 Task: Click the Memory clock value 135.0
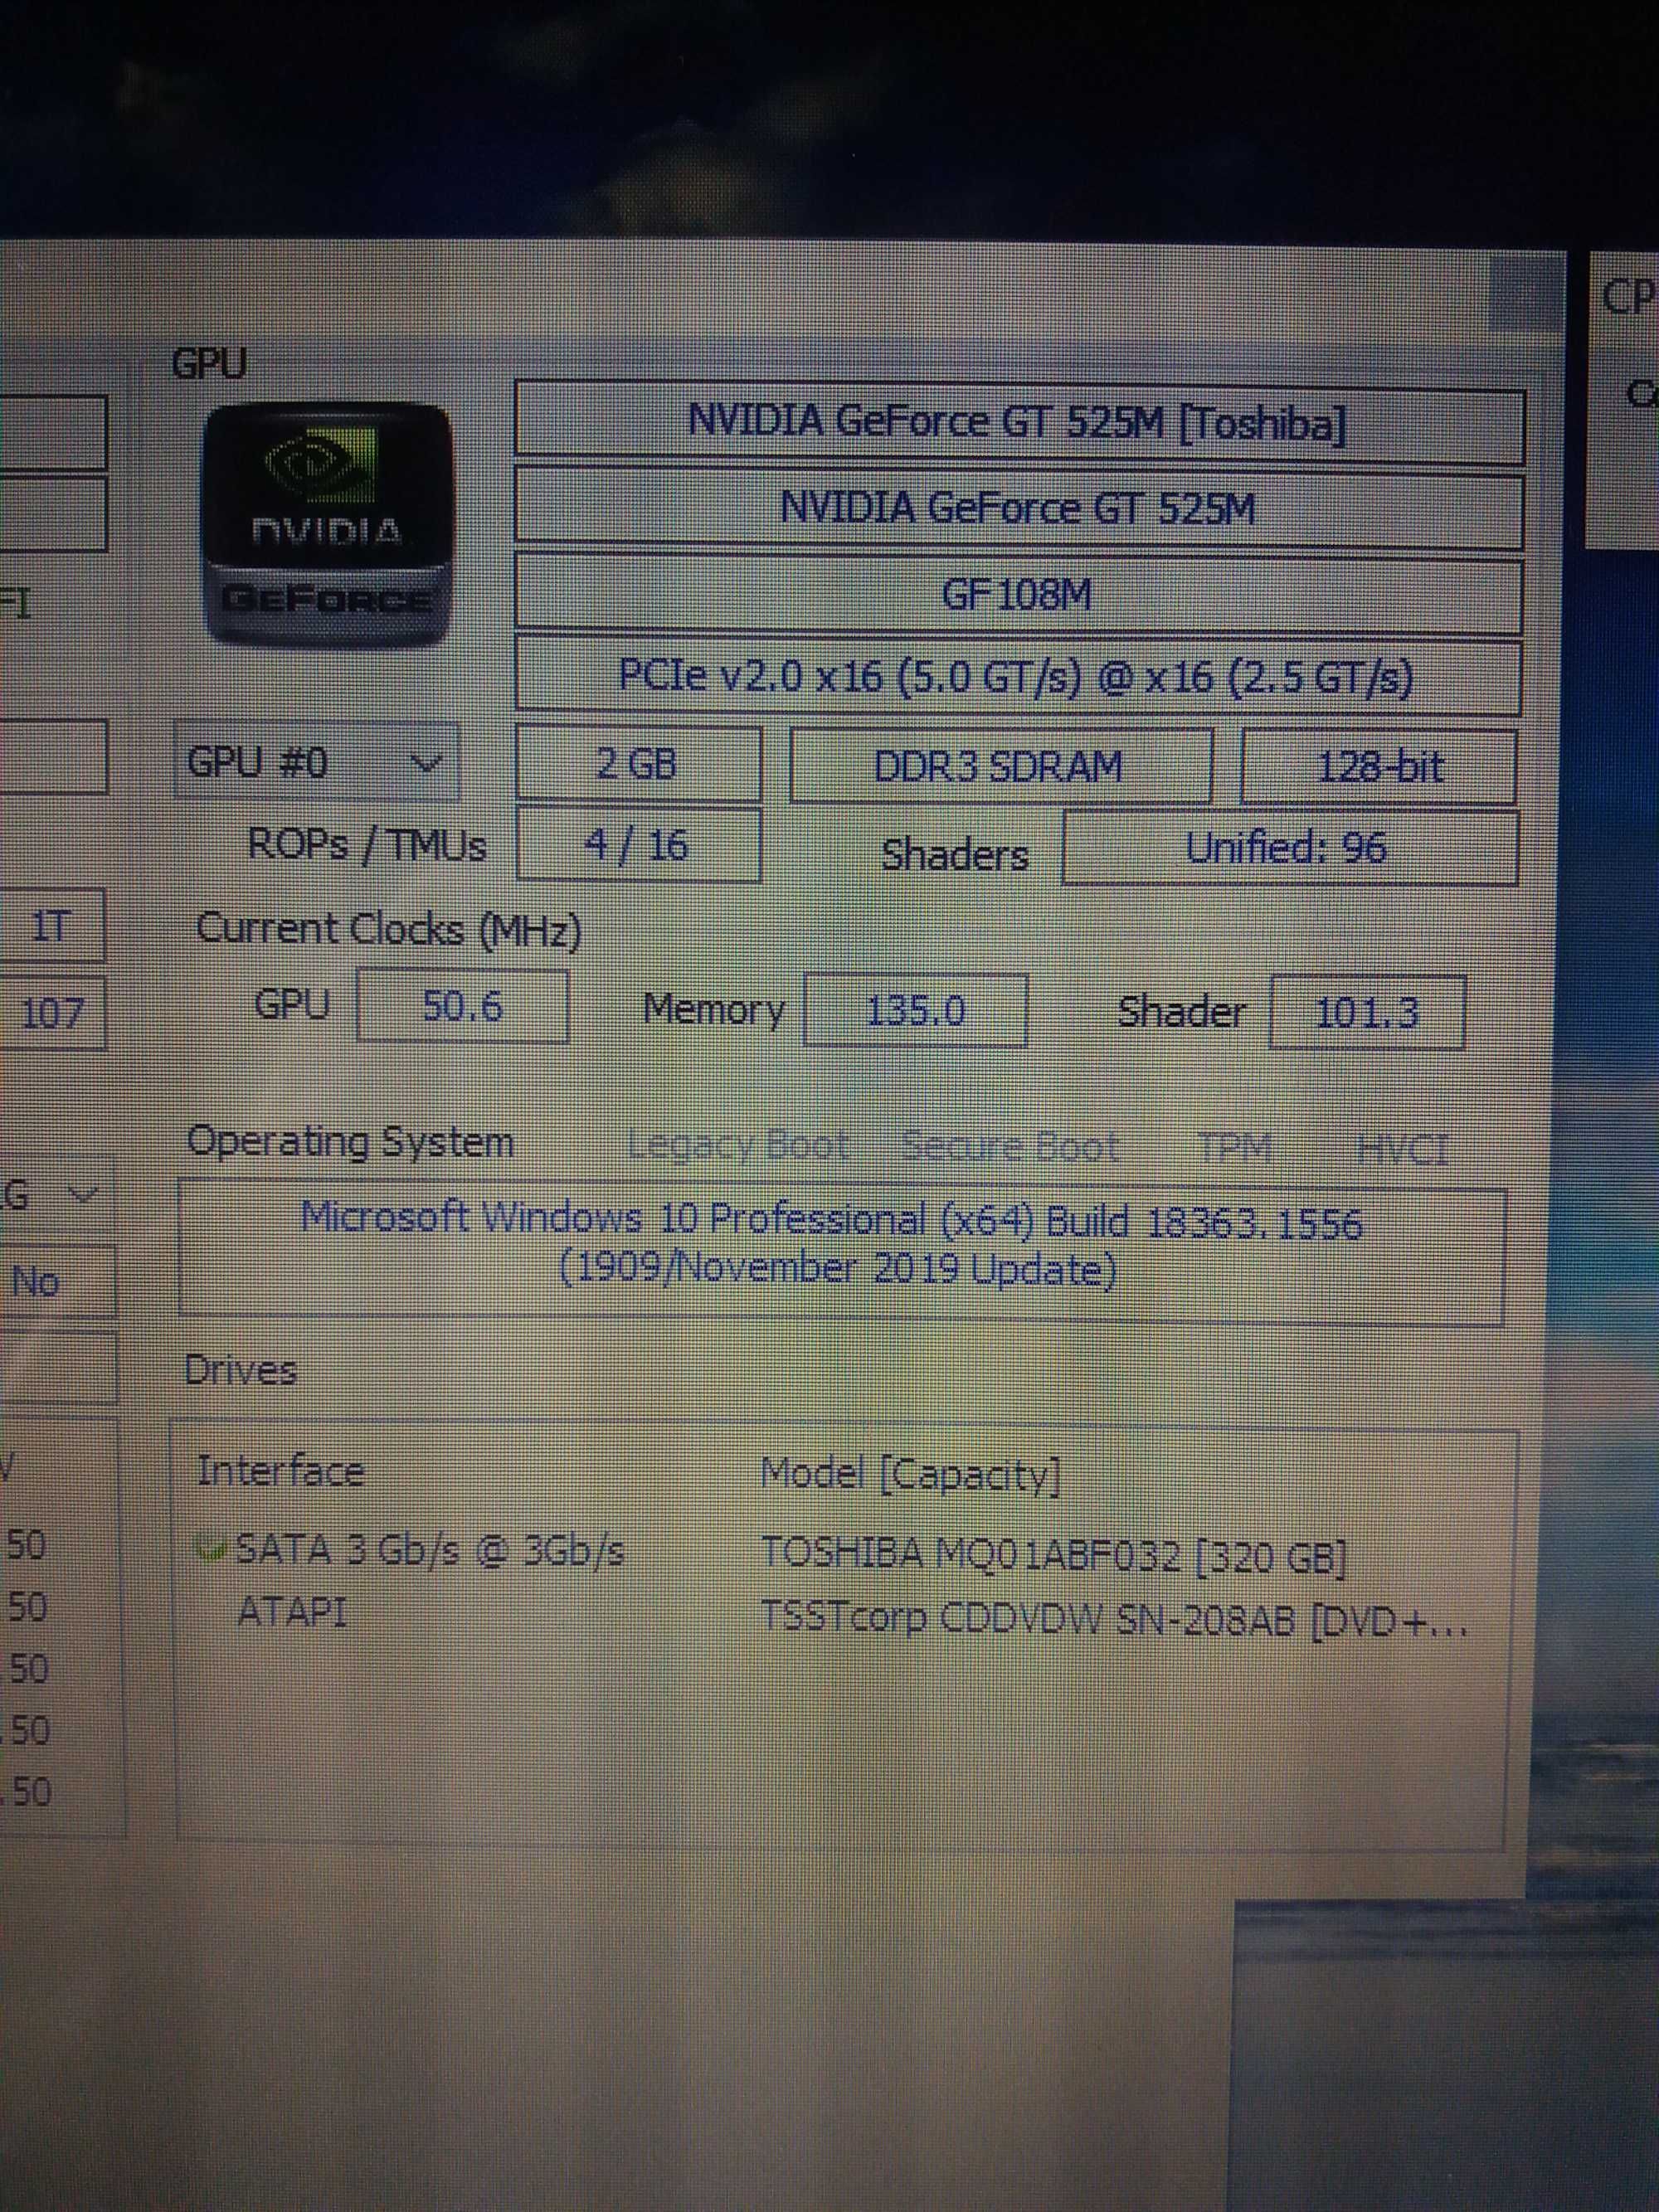[915, 1010]
